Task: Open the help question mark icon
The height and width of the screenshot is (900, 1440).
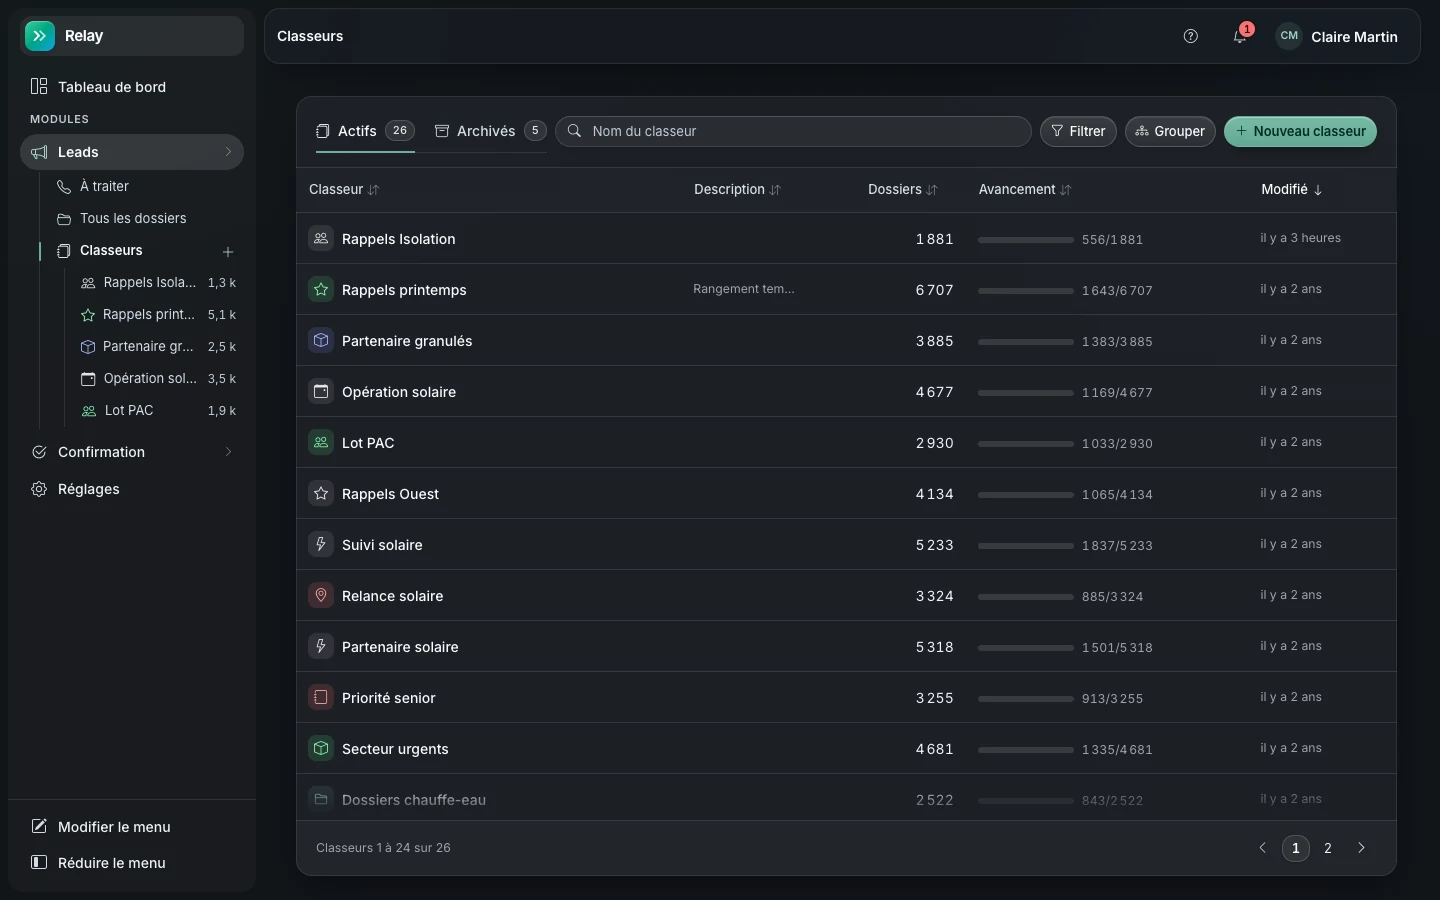Action: [1190, 36]
